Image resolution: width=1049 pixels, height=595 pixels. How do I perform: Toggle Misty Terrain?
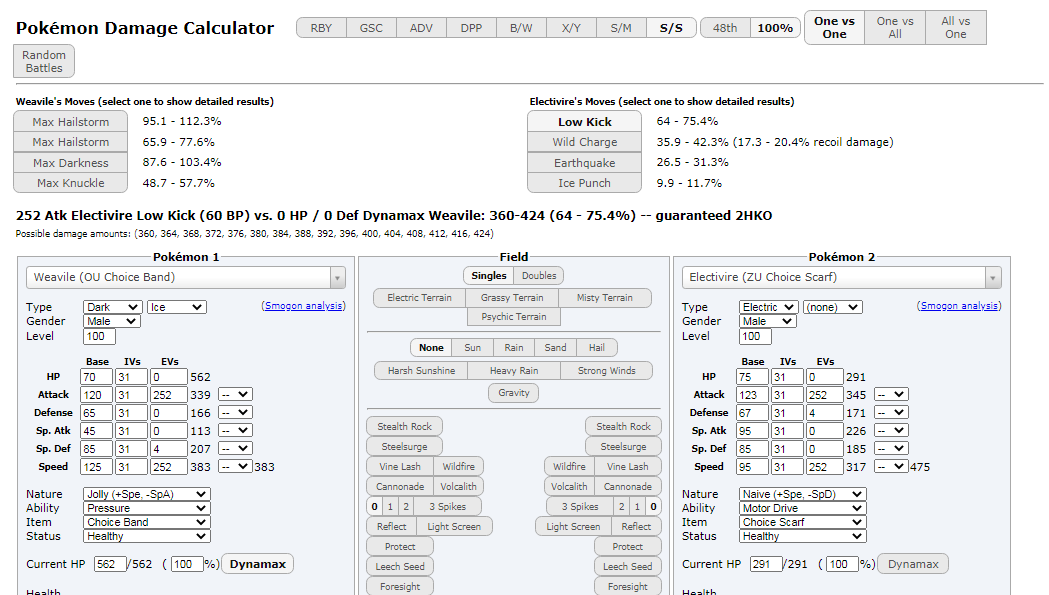pos(605,298)
